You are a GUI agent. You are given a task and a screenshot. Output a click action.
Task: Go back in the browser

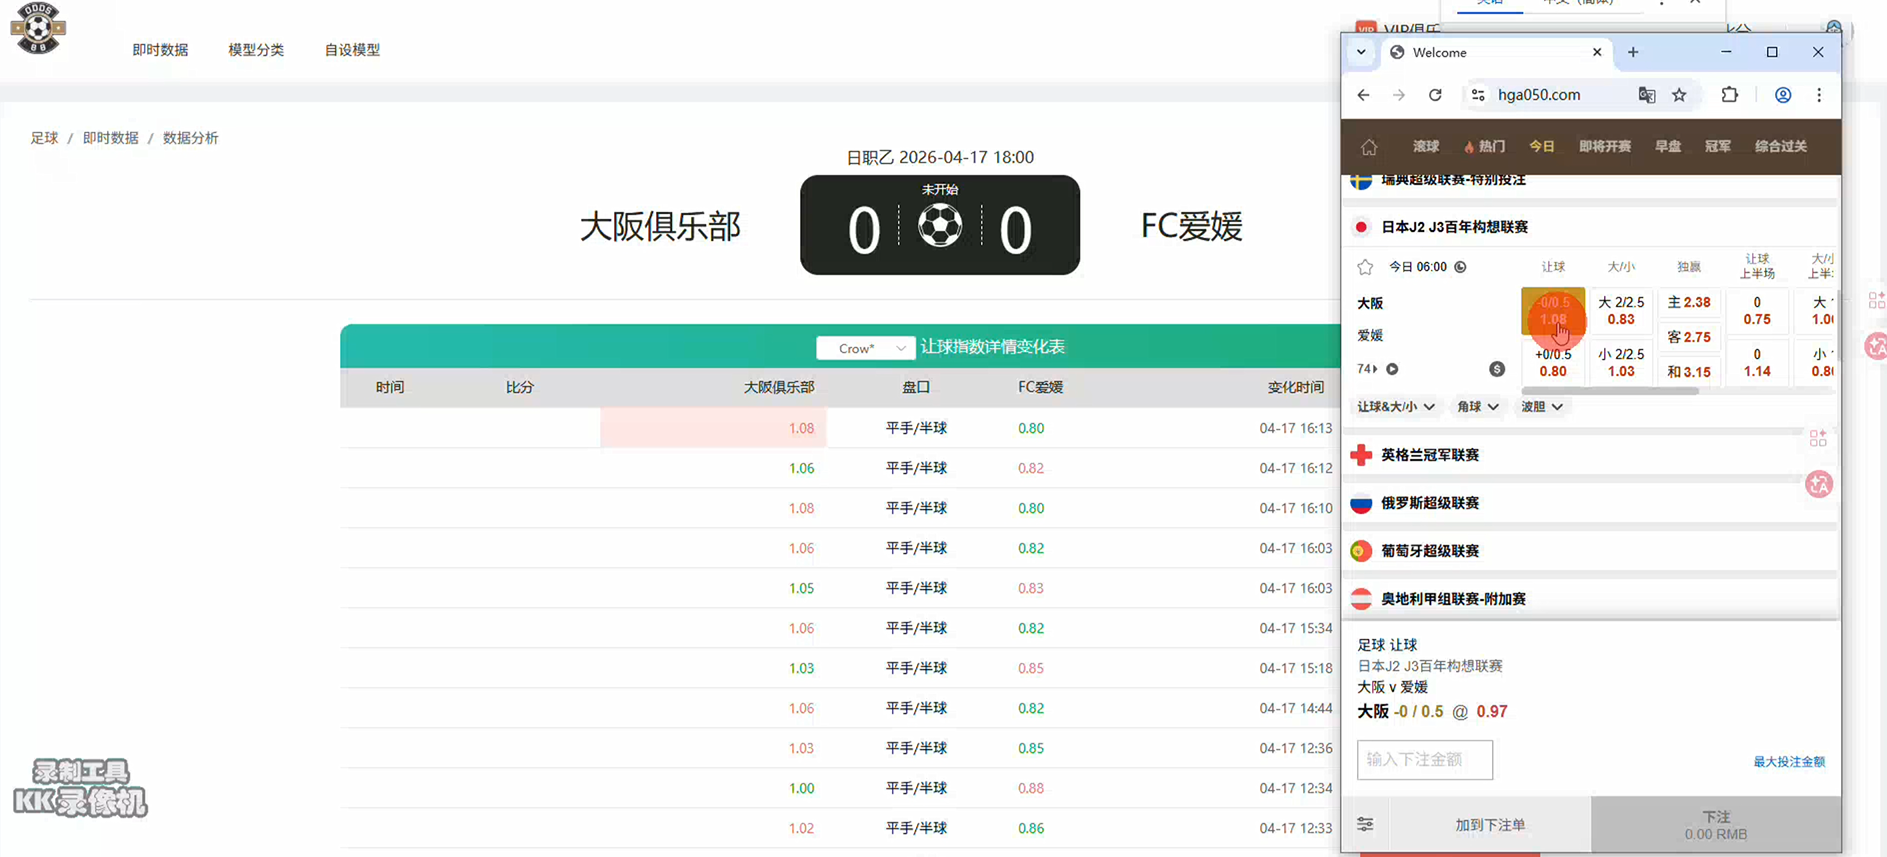pos(1364,95)
